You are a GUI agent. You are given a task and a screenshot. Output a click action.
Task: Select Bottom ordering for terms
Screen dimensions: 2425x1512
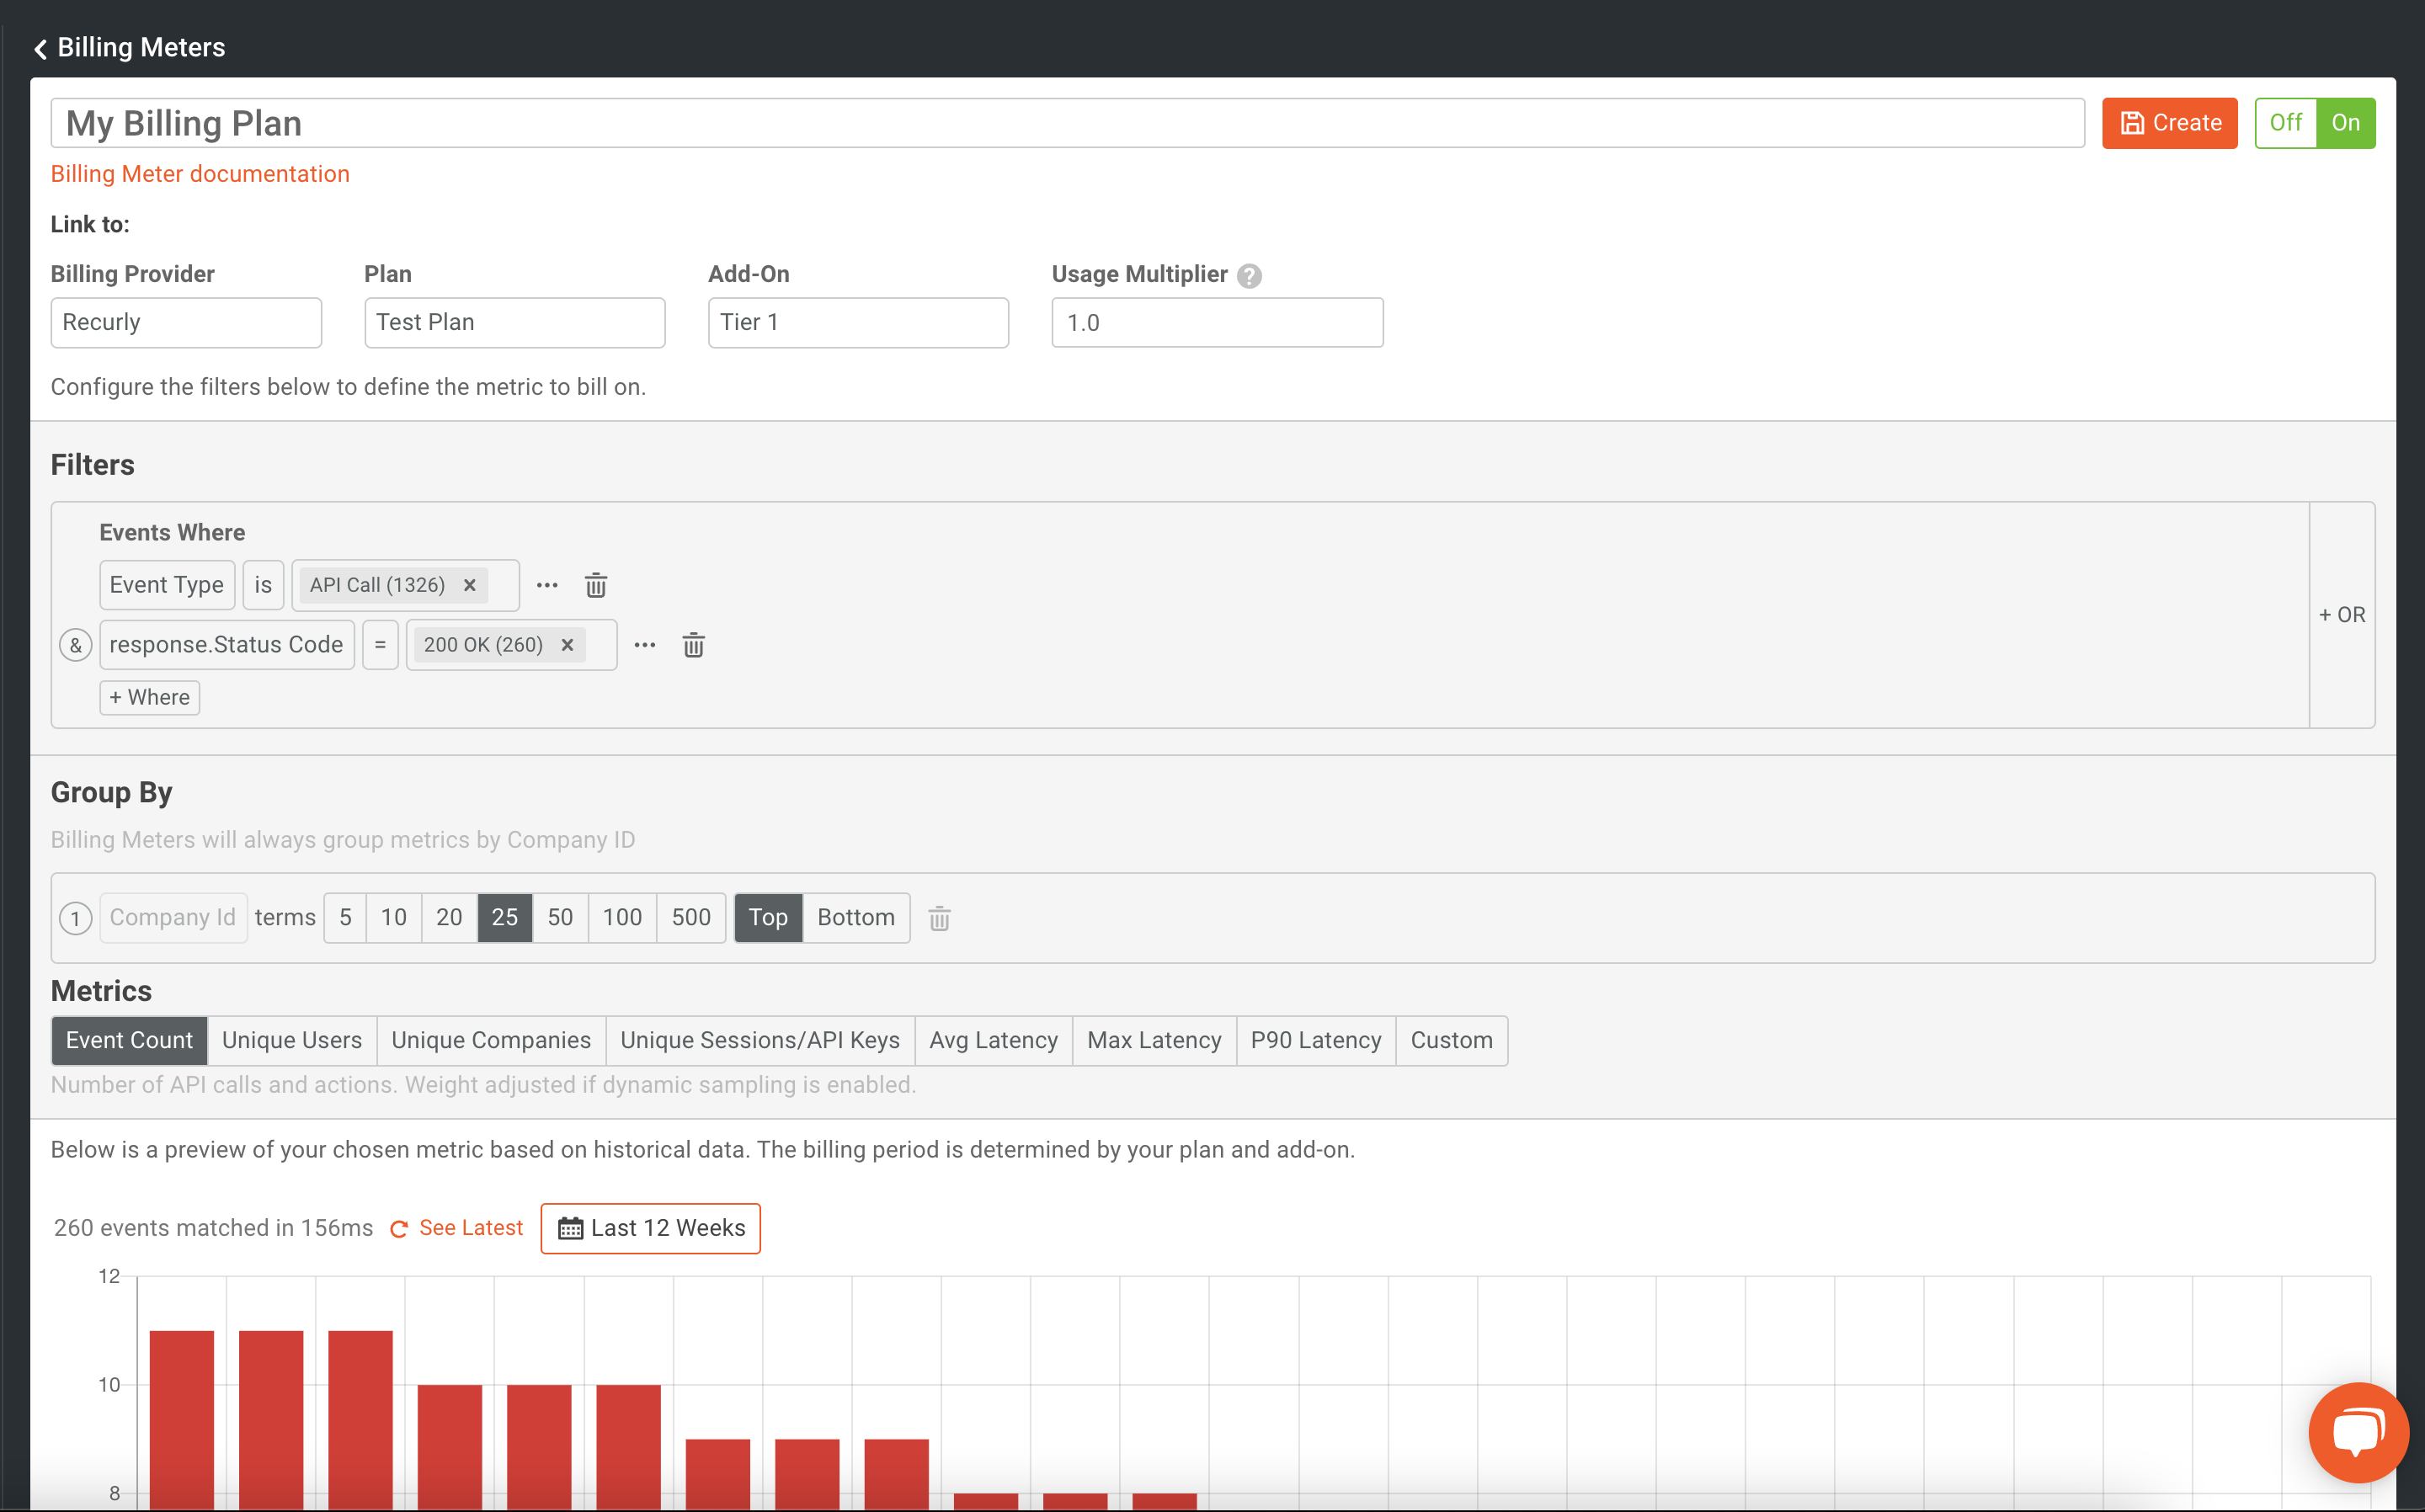(x=856, y=918)
